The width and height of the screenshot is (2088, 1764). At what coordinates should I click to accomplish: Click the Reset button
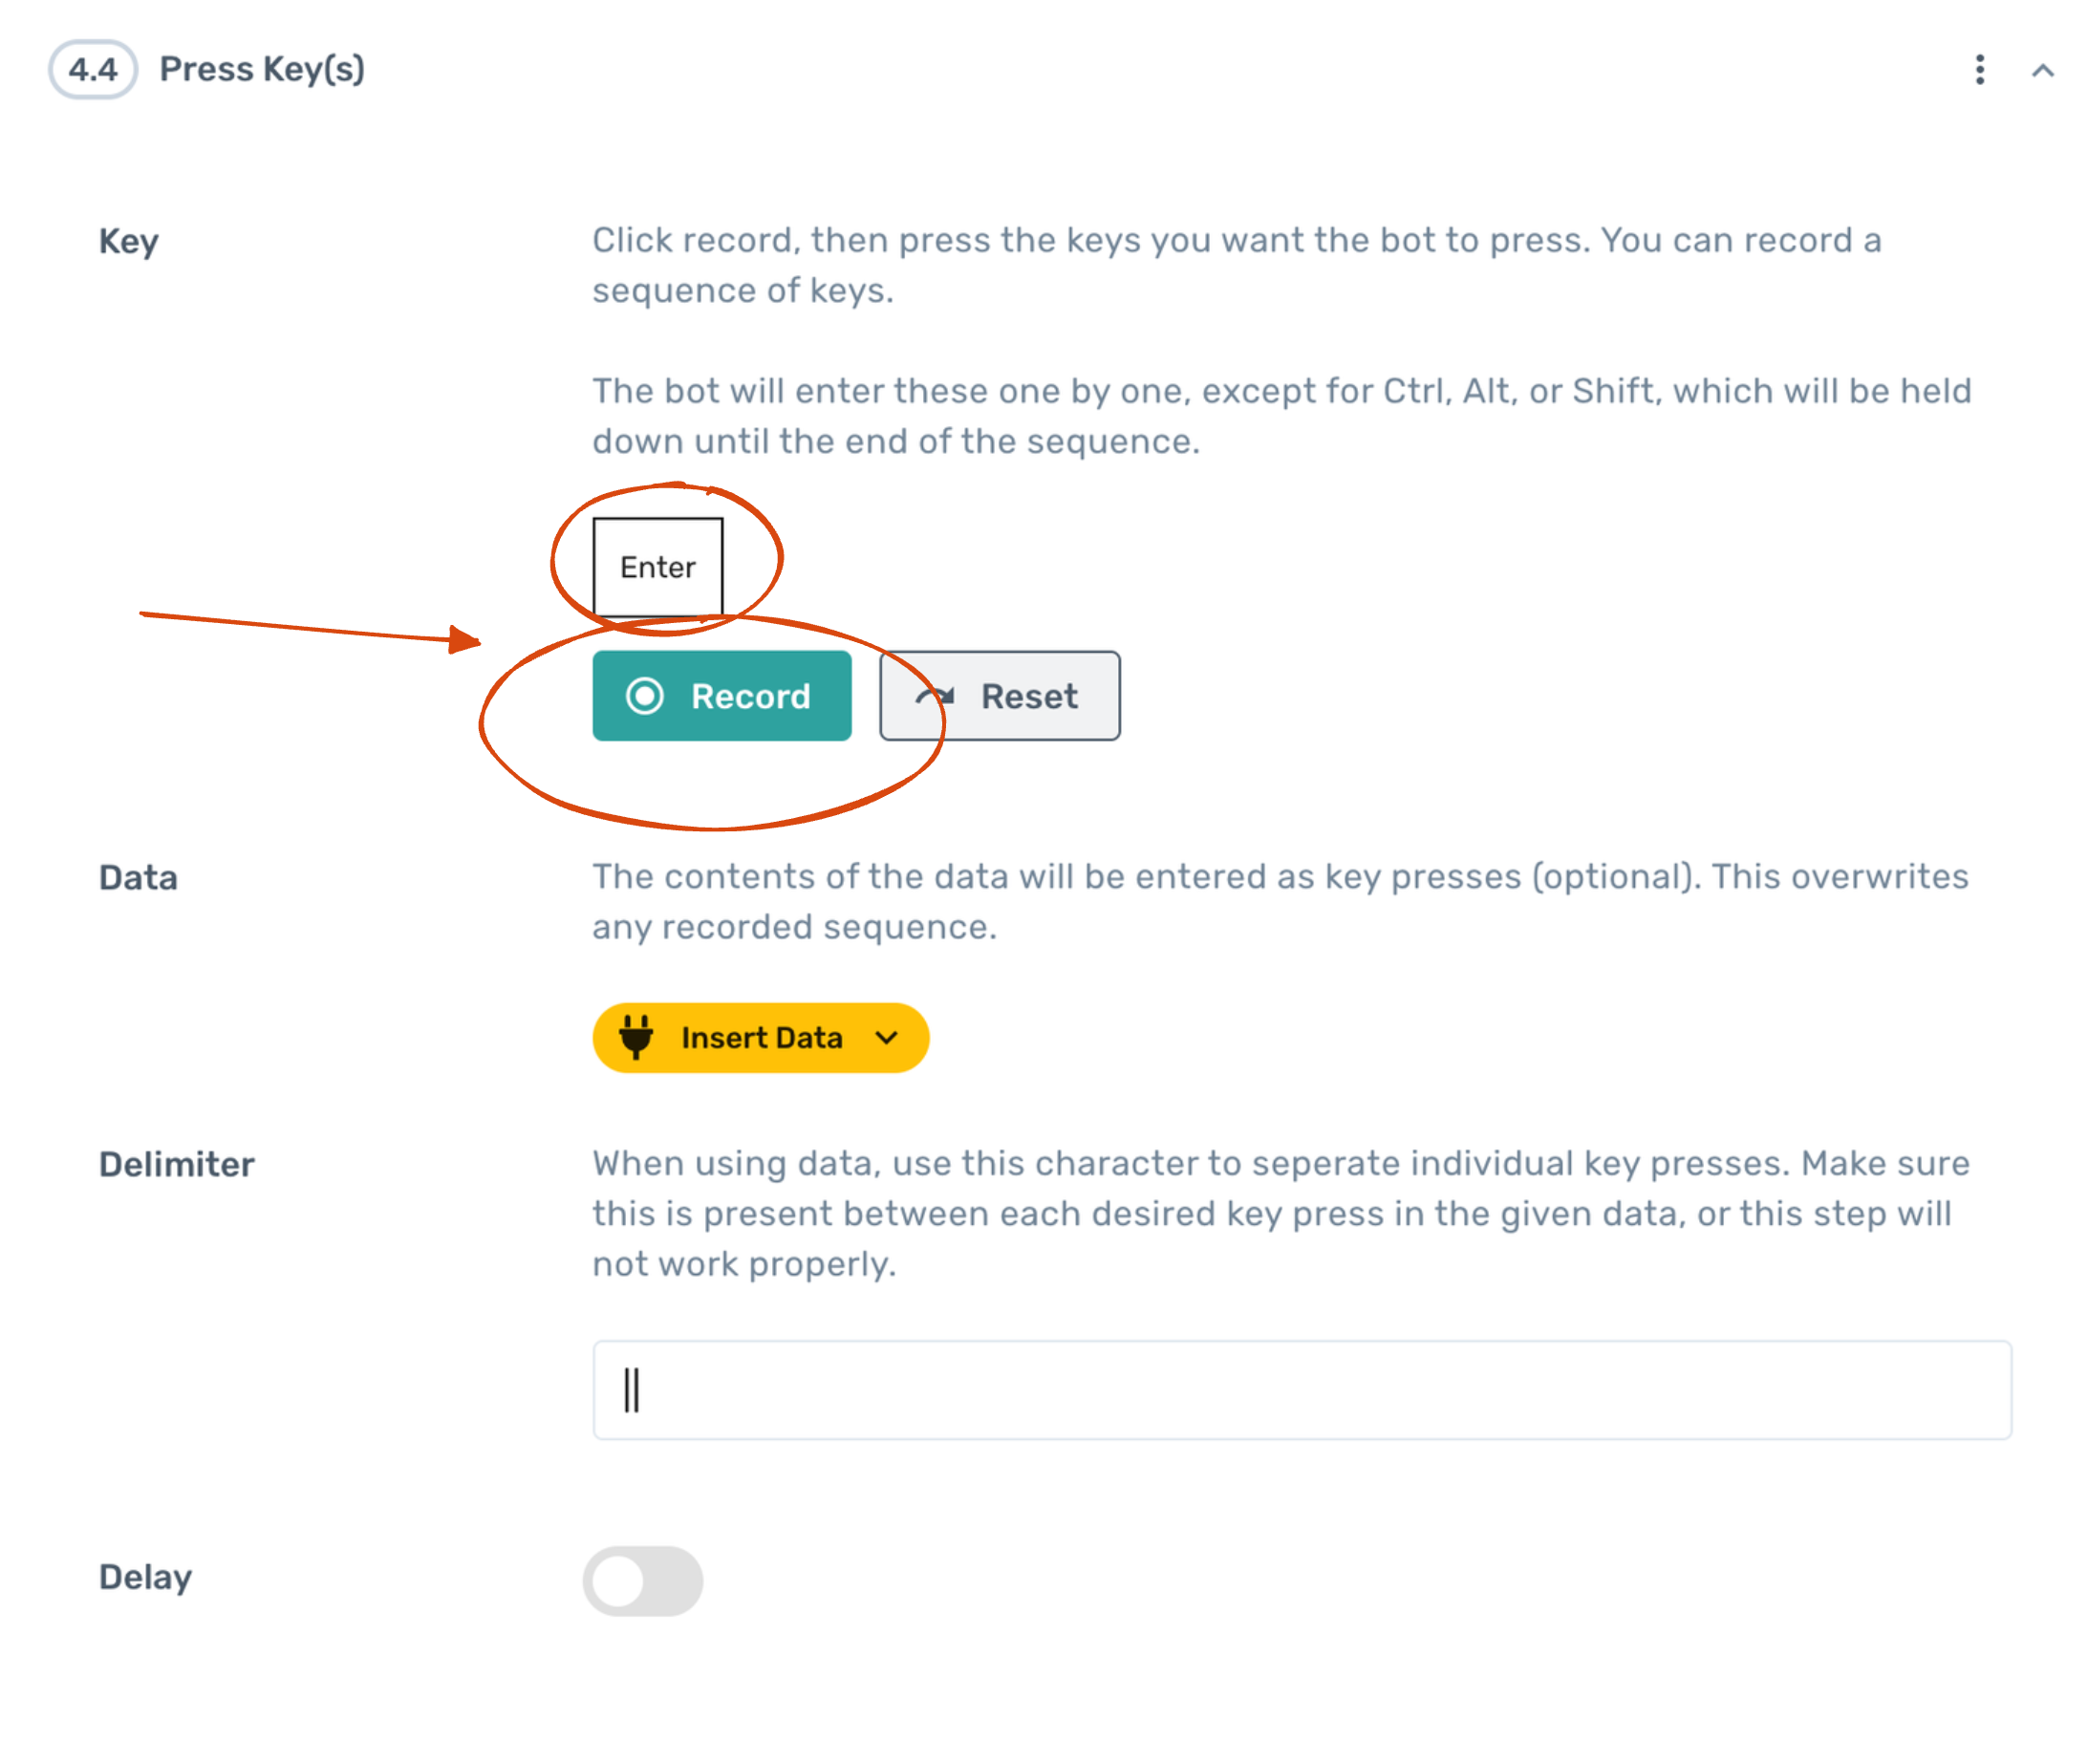pos(999,696)
